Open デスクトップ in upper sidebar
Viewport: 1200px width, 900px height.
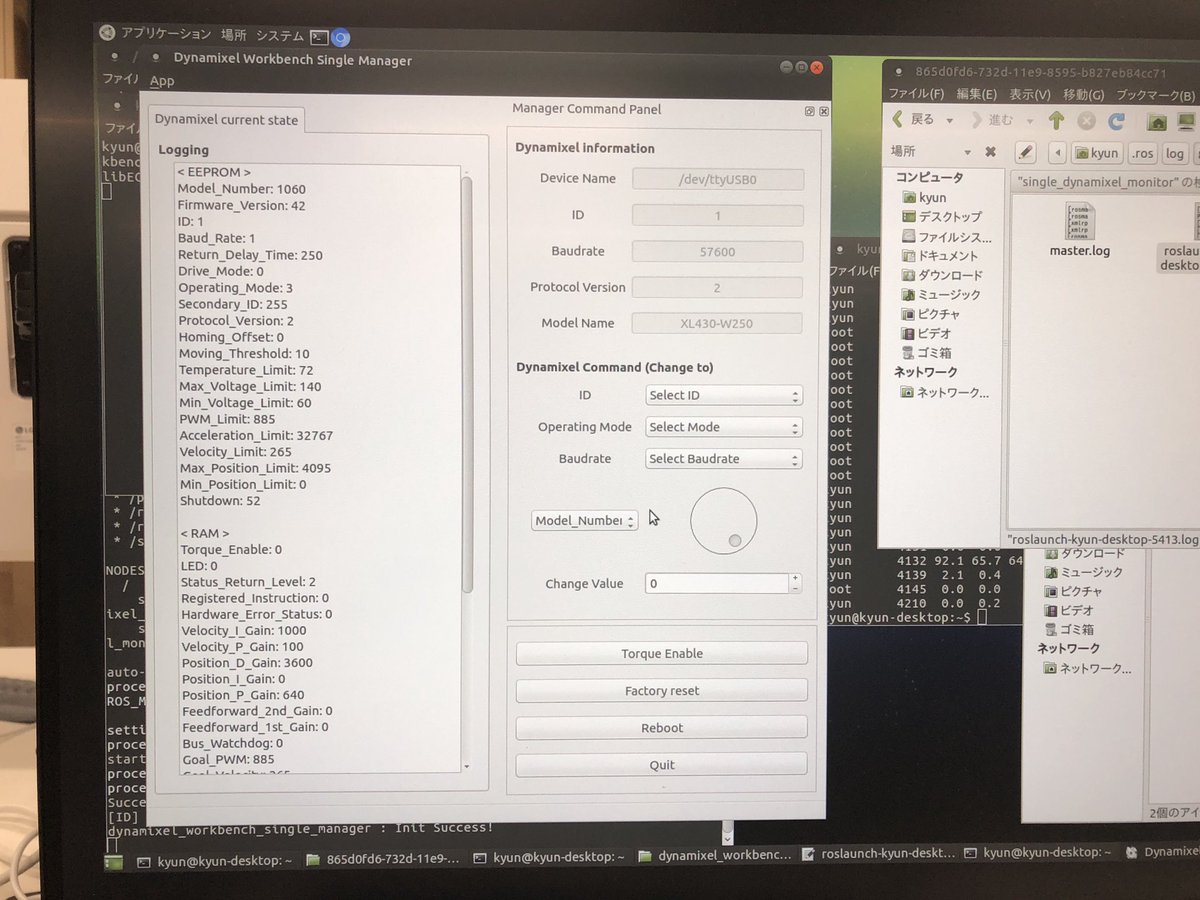[x=941, y=216]
